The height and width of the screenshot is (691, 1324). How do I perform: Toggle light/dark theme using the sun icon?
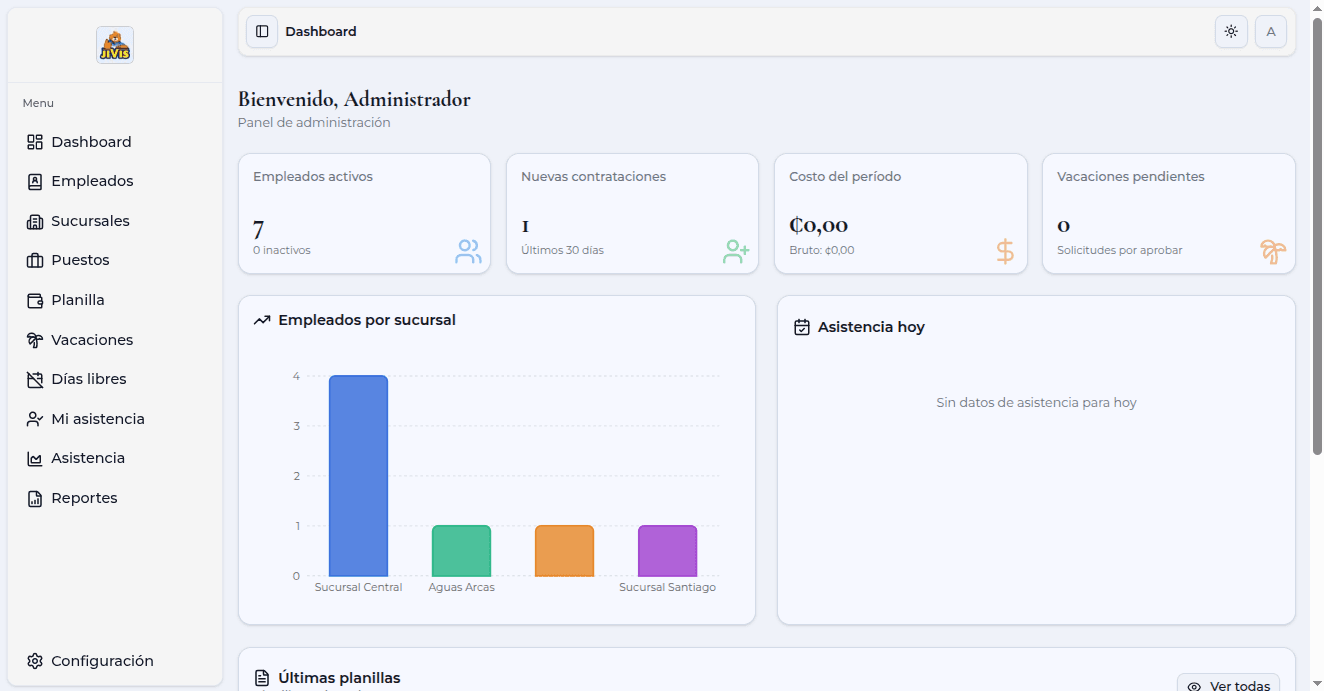pos(1231,31)
